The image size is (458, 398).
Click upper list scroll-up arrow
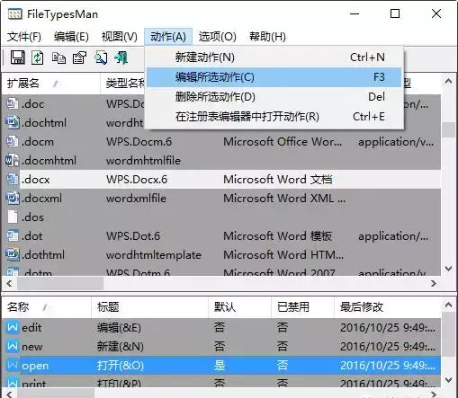pyautogui.click(x=449, y=81)
